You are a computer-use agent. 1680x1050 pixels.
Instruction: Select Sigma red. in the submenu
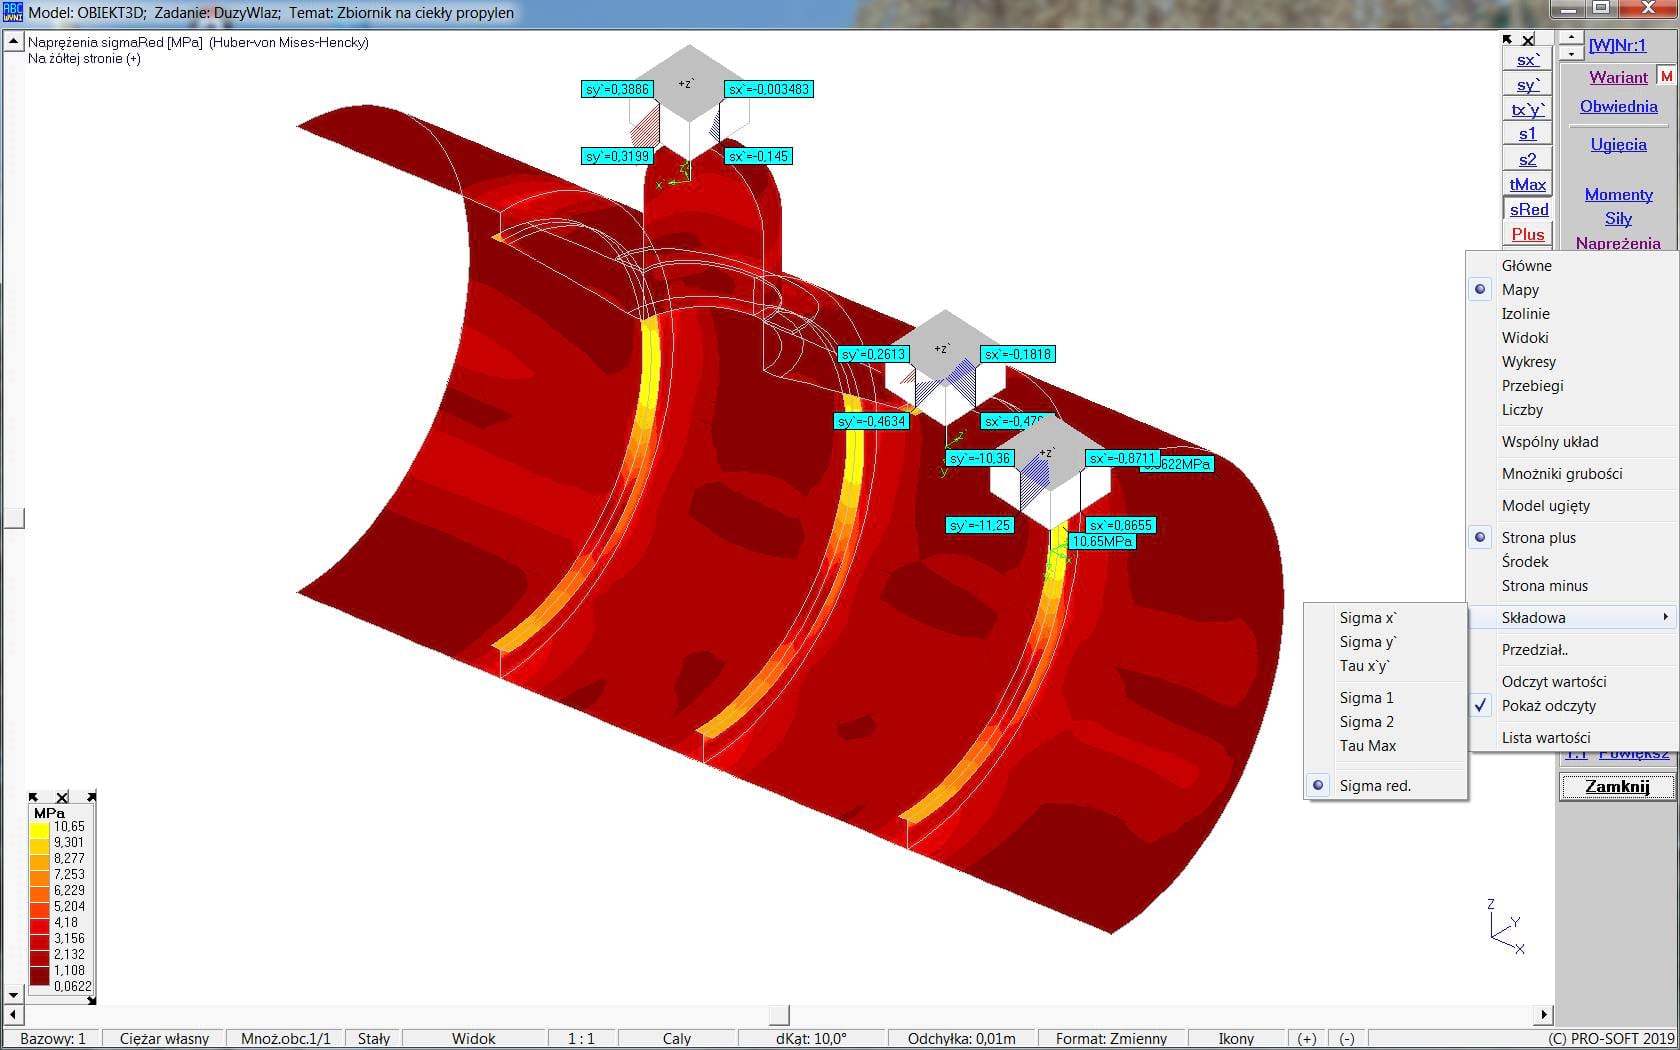[1375, 786]
